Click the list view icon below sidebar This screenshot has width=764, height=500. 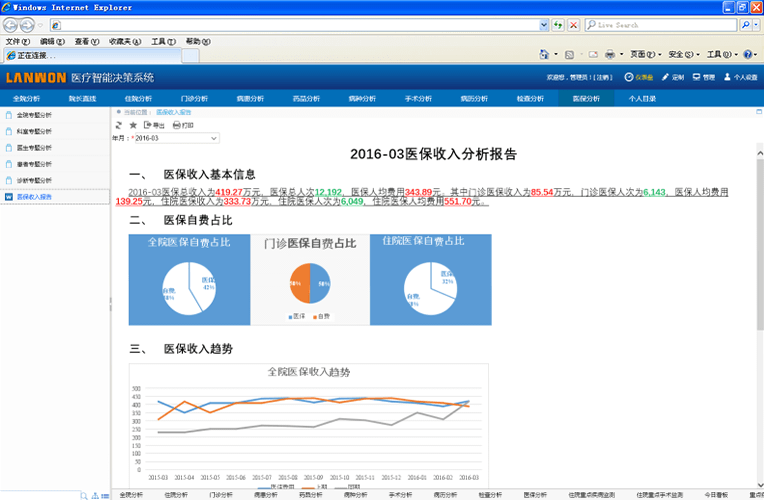[x=105, y=496]
